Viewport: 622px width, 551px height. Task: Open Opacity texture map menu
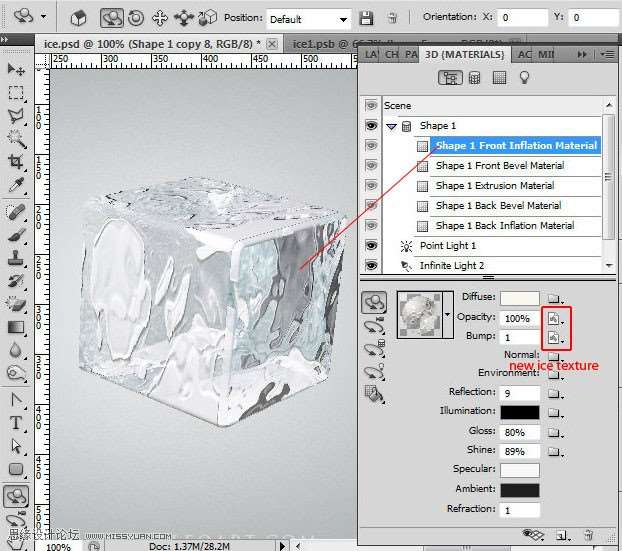555,318
